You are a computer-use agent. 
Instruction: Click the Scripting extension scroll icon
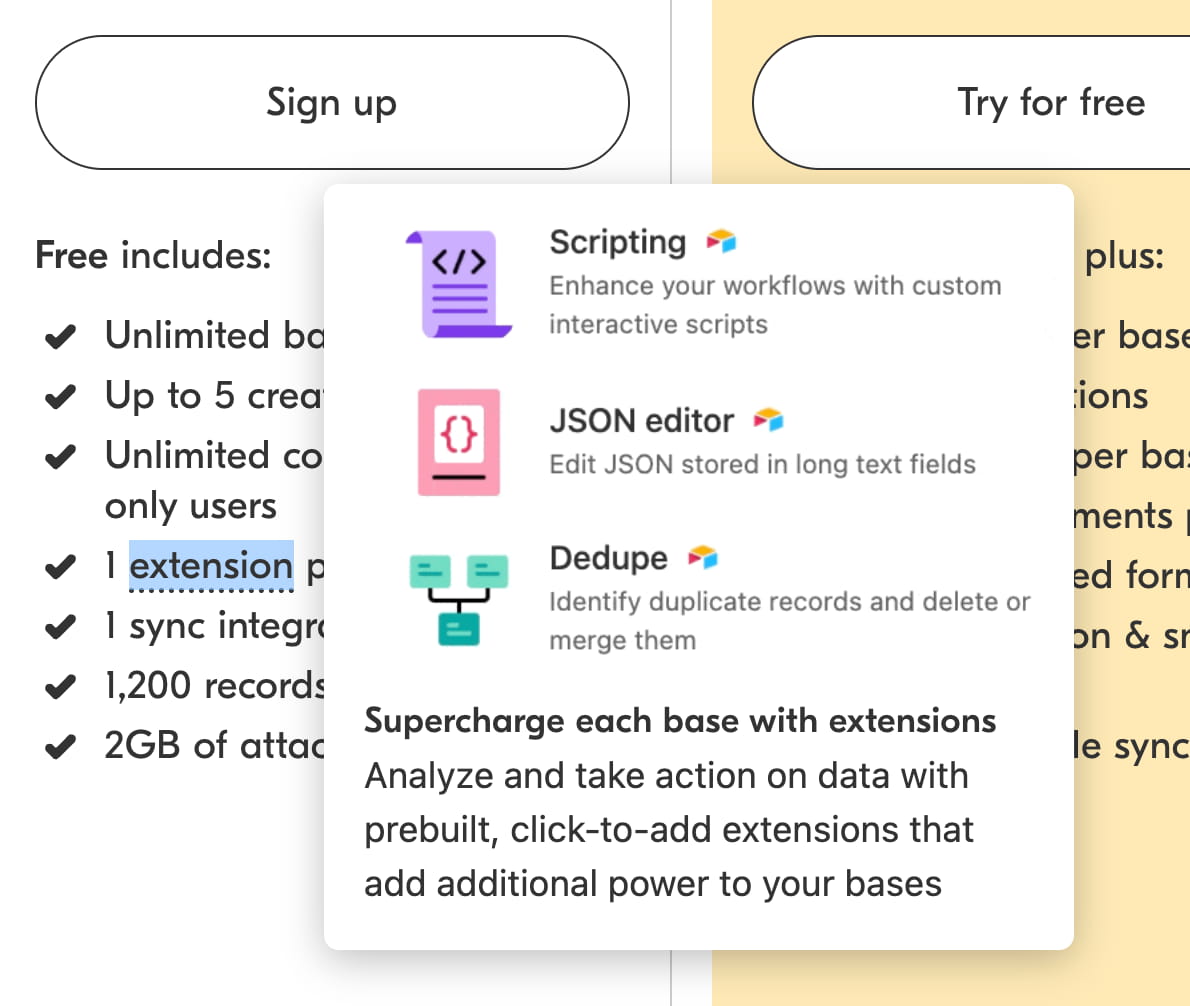458,284
